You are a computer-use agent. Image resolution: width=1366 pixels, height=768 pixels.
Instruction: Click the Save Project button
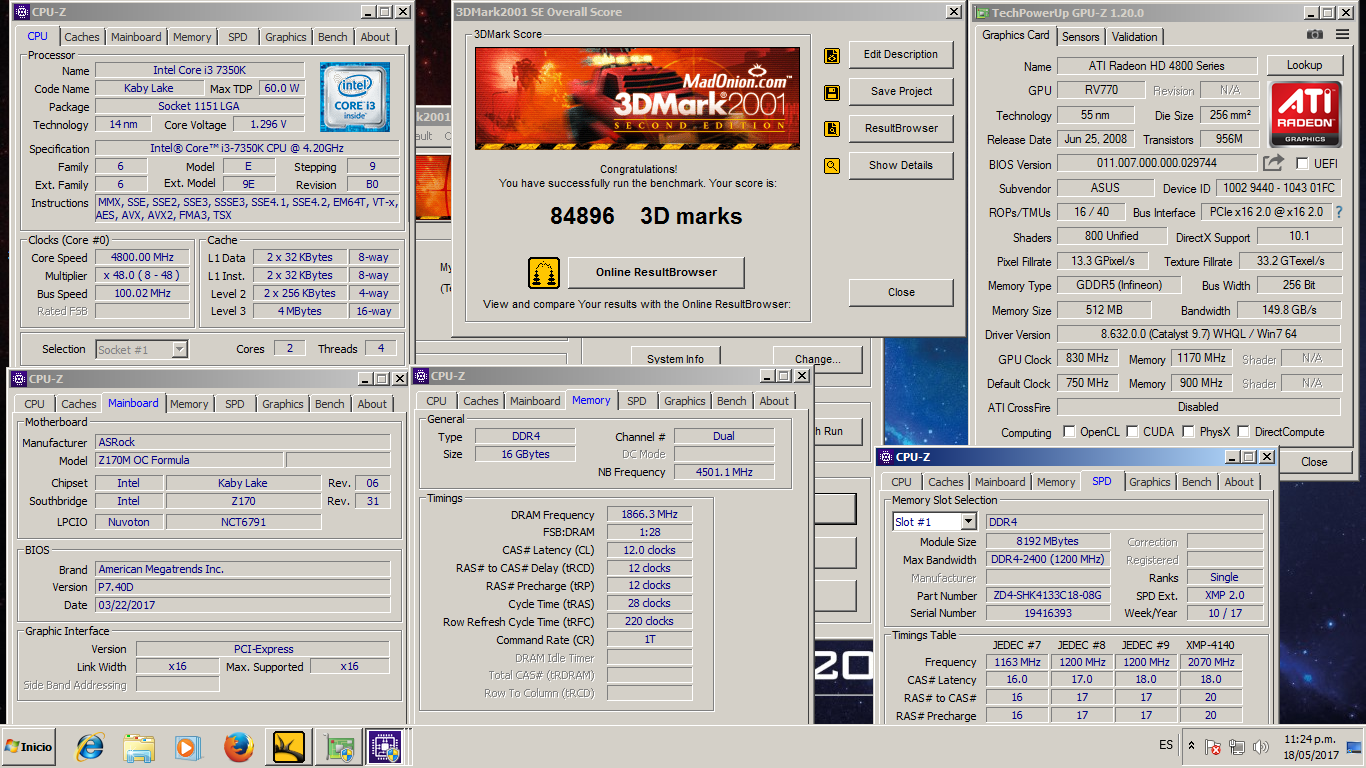pyautogui.click(x=901, y=91)
